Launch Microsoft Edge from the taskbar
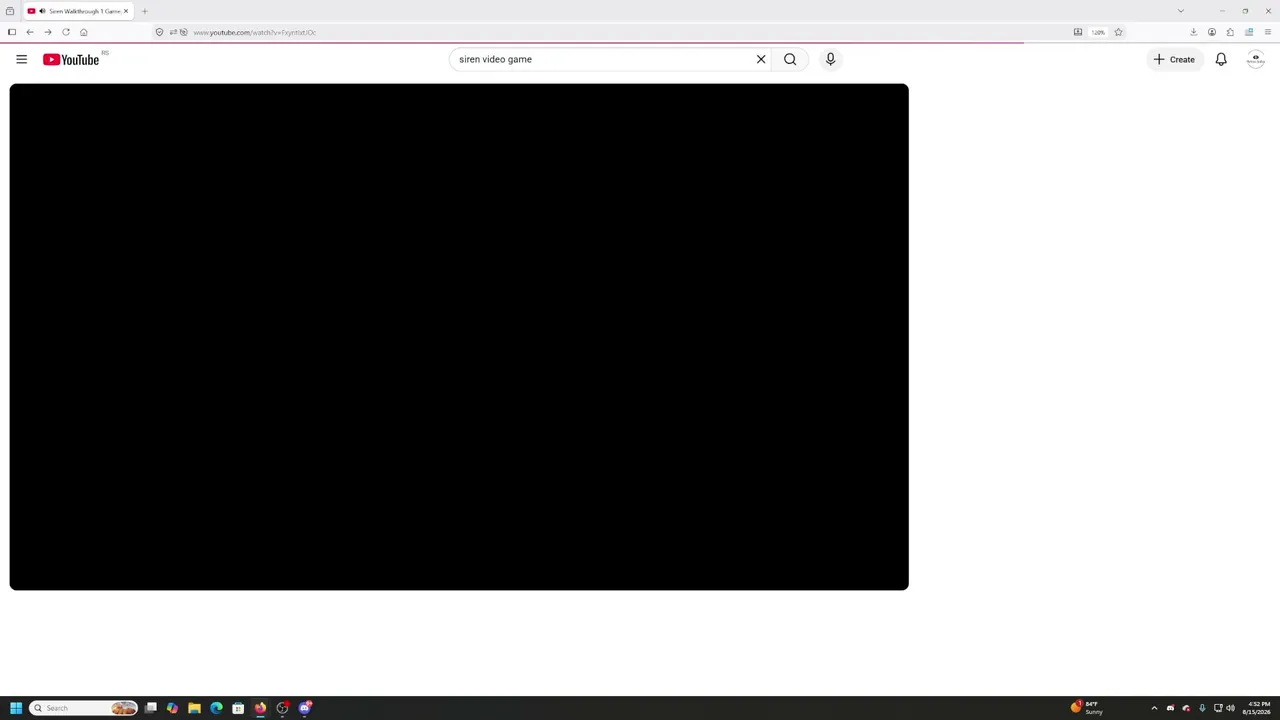The width and height of the screenshot is (1280, 720). (216, 708)
